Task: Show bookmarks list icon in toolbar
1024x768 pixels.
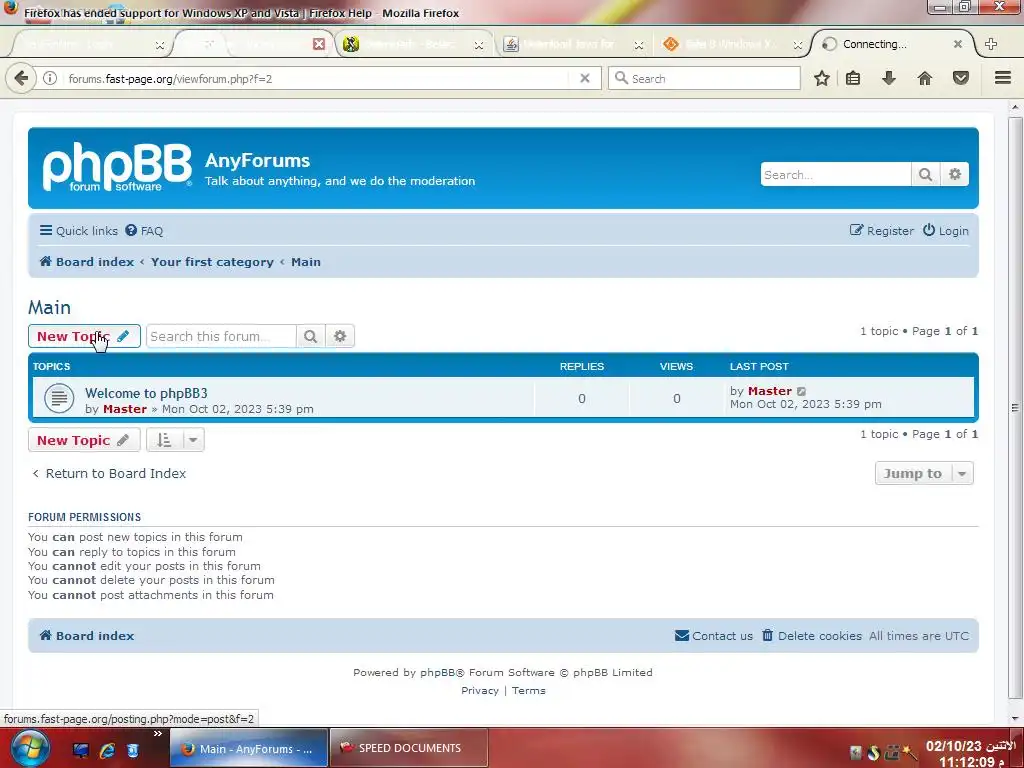Action: point(853,78)
